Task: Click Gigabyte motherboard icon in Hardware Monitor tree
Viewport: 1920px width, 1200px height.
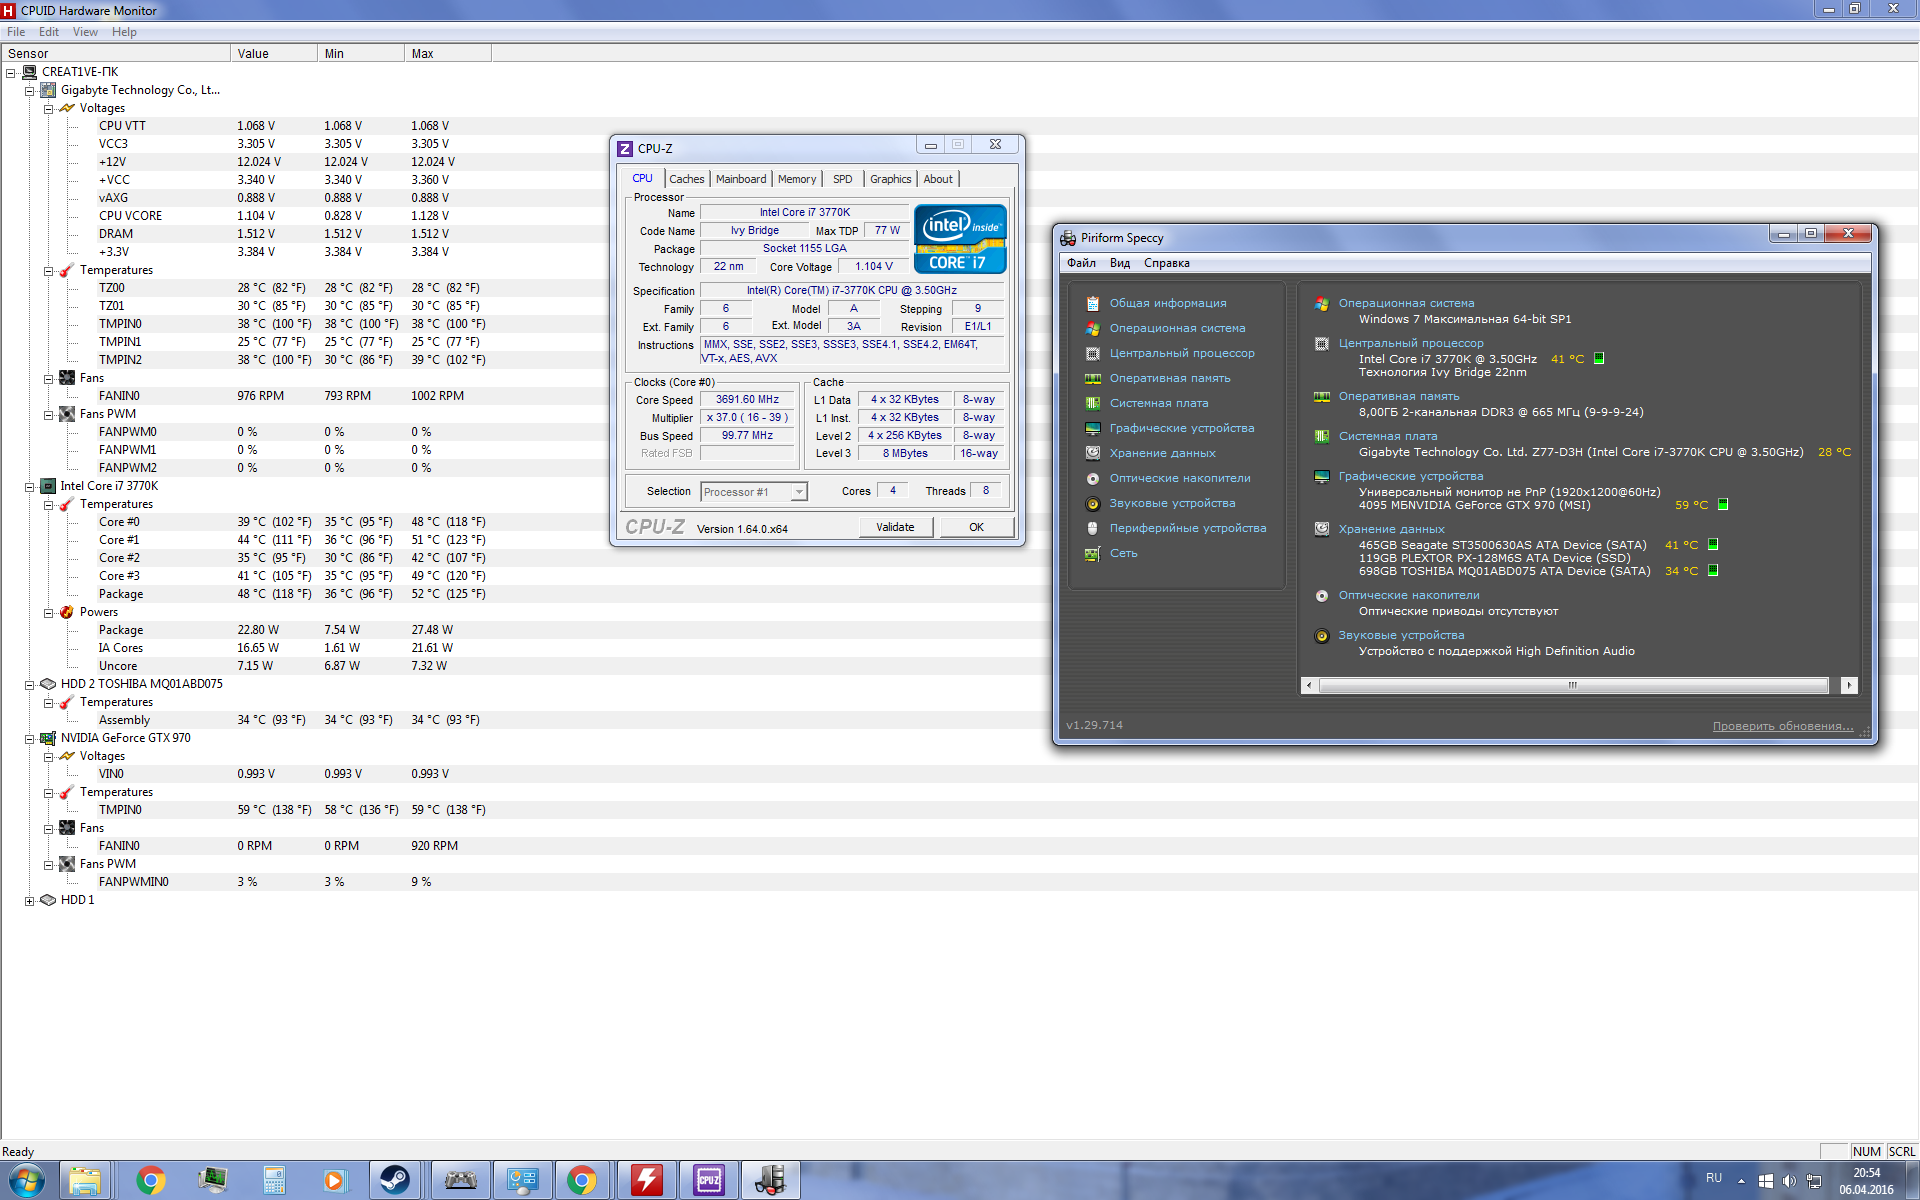Action: pyautogui.click(x=48, y=90)
